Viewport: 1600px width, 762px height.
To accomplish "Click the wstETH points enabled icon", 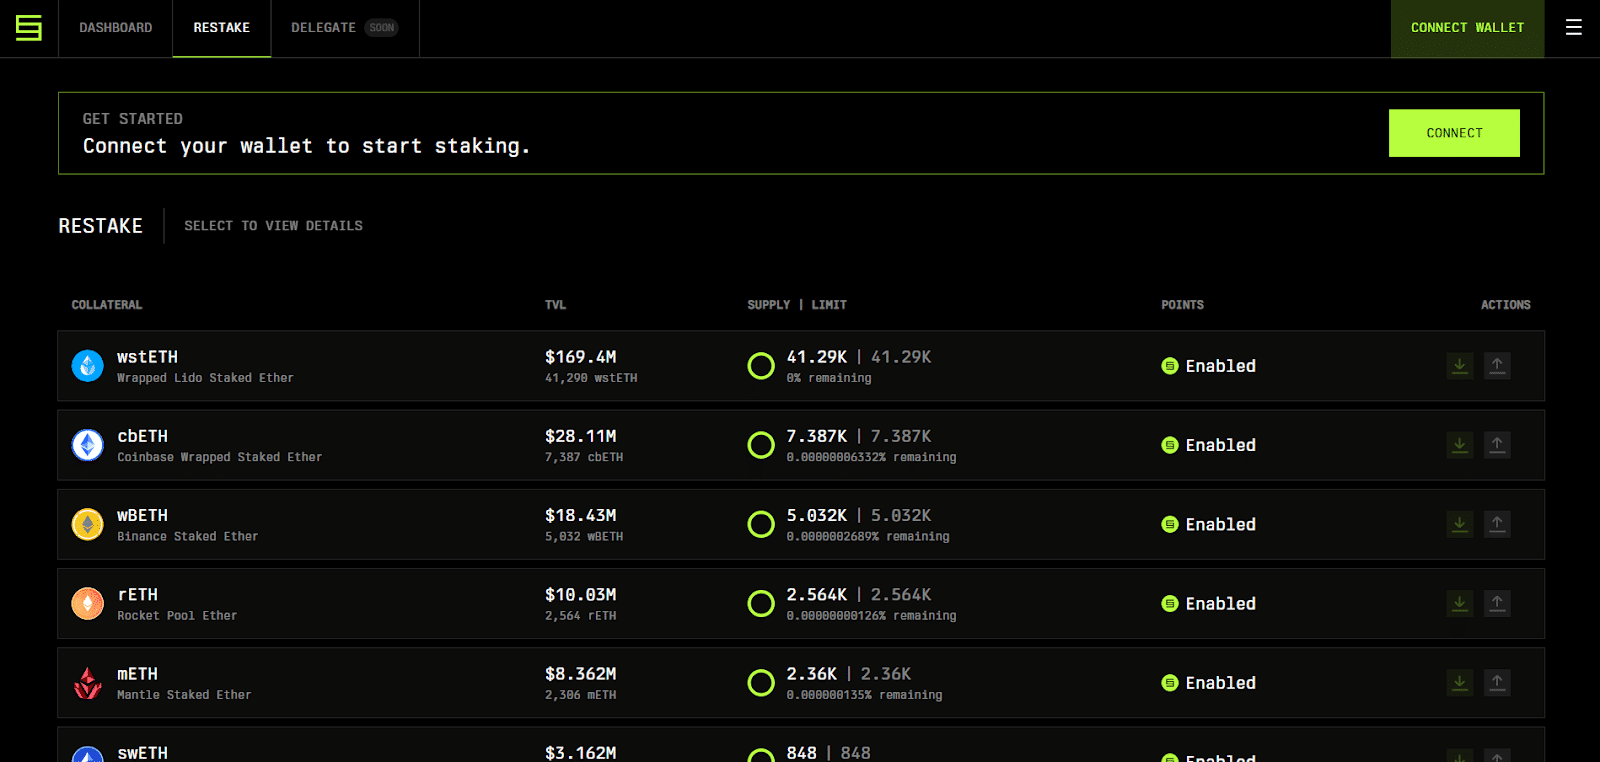I will pyautogui.click(x=1170, y=366).
